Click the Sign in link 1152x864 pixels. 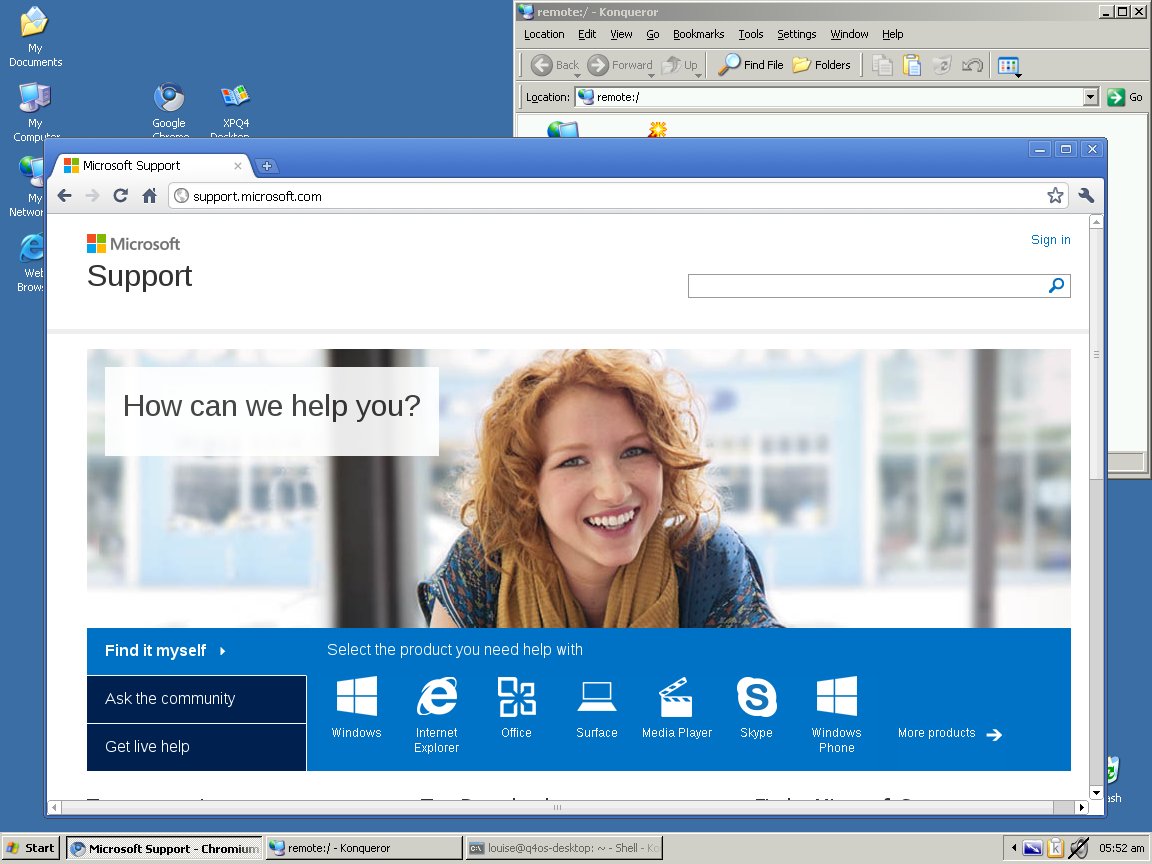pyautogui.click(x=1050, y=240)
